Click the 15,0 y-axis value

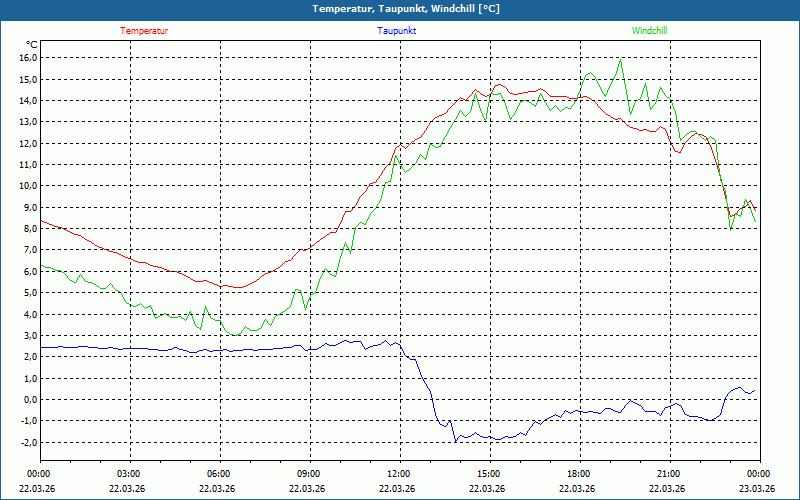(29, 79)
